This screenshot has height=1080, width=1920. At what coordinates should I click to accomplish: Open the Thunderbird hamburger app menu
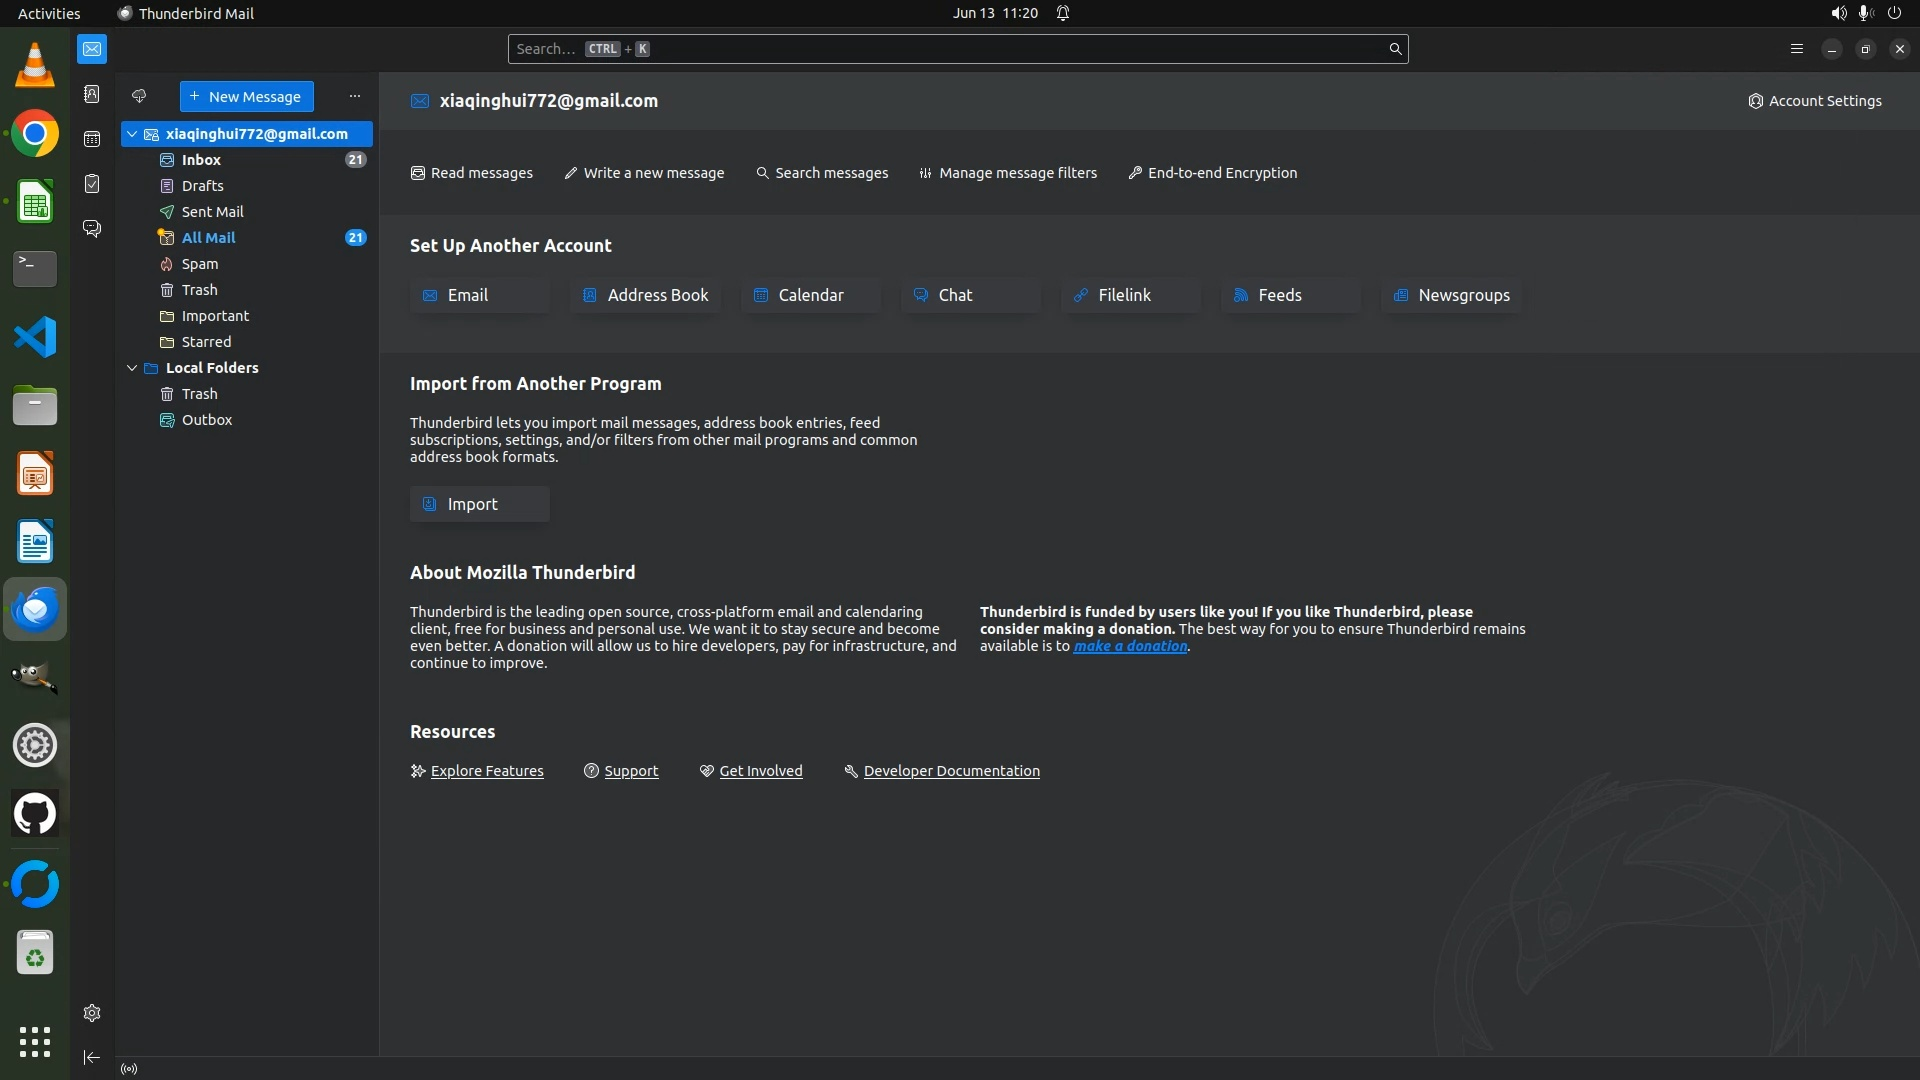point(1796,48)
